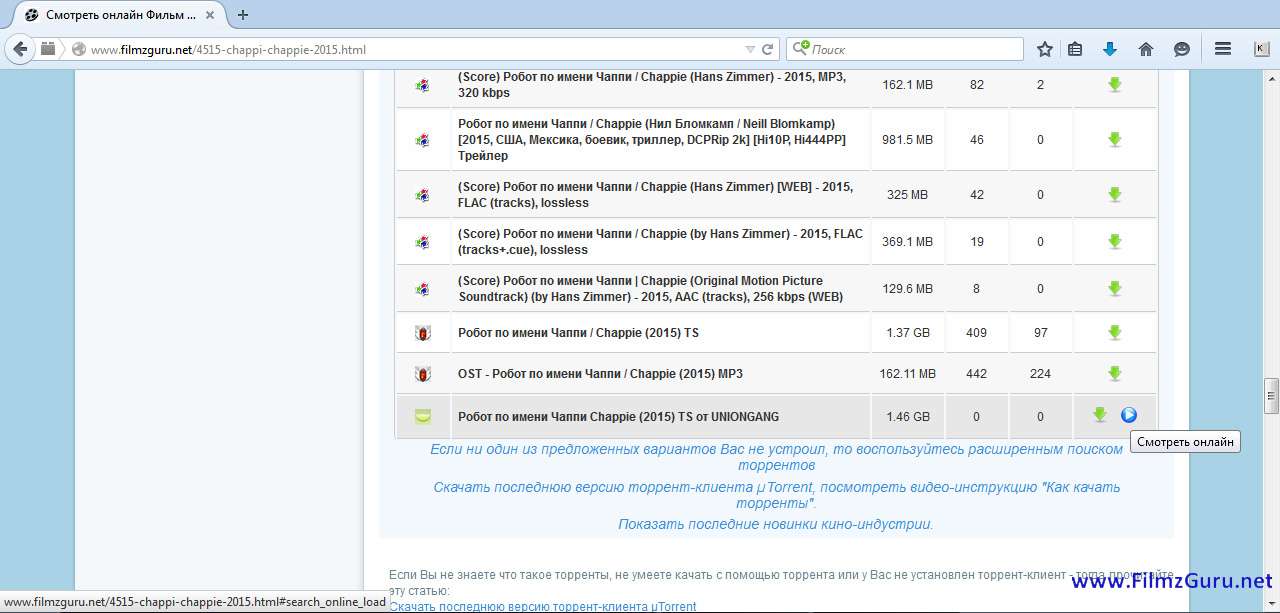Click the Показать последние новинки кино-индустрии link
Viewport: 1280px width, 613px height.
775,524
